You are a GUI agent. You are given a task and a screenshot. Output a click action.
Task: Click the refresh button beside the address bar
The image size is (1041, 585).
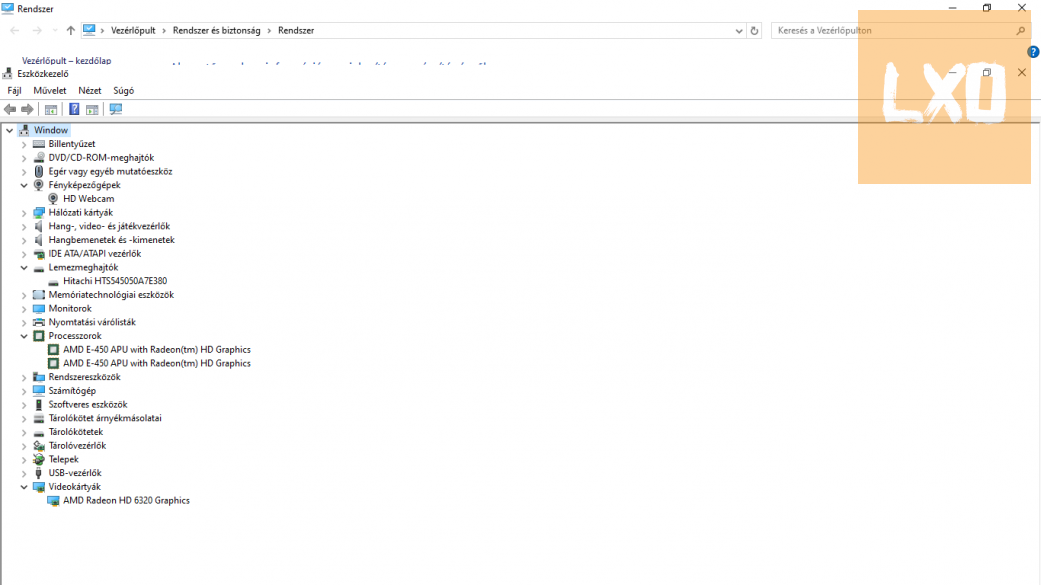[754, 31]
